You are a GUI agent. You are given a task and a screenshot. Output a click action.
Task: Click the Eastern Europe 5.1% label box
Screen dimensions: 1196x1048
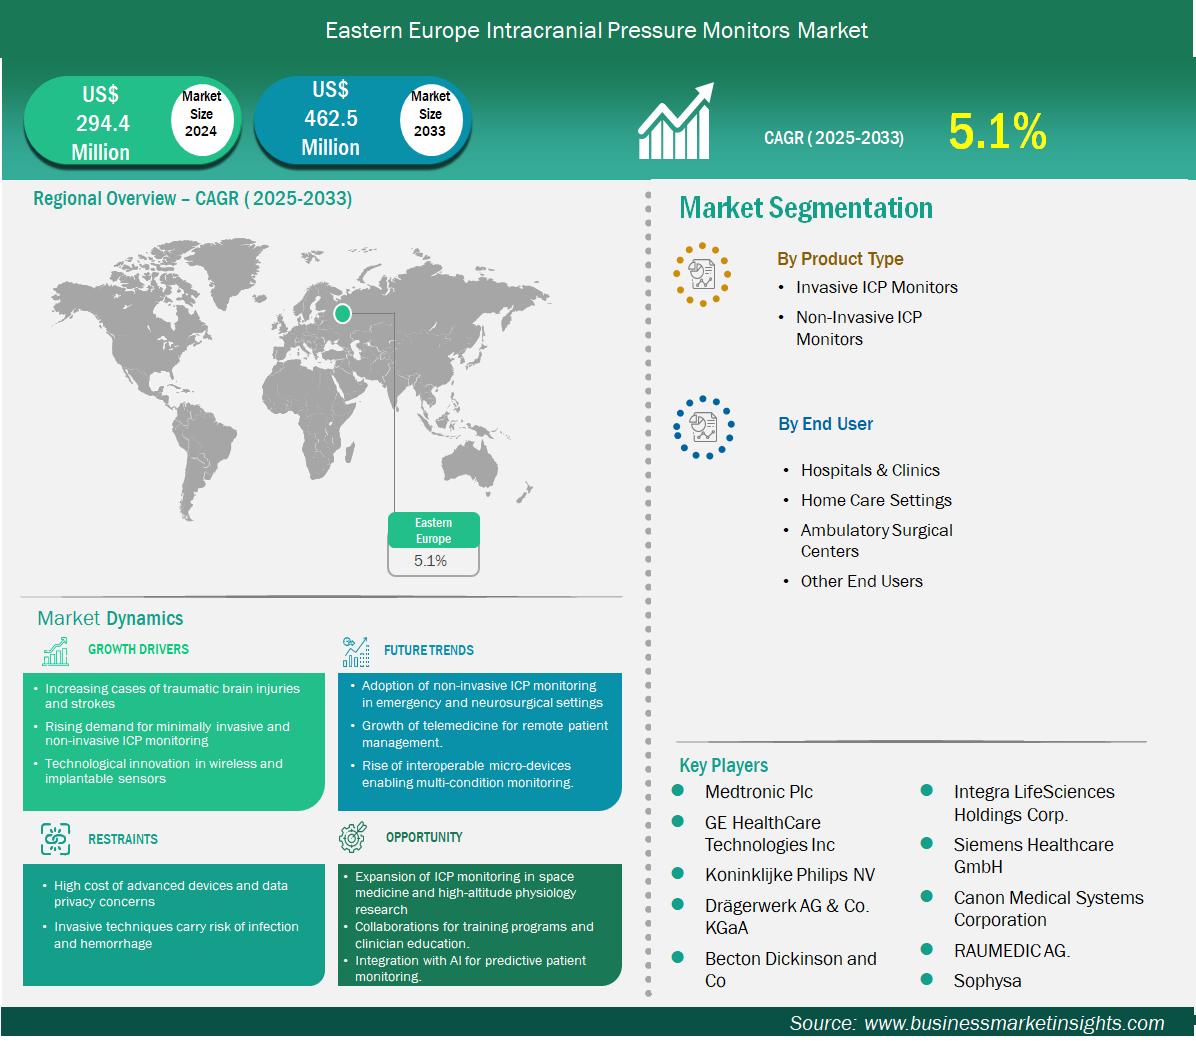click(x=433, y=545)
